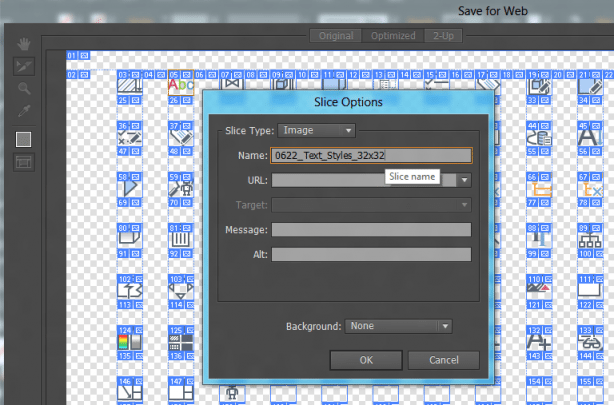The height and width of the screenshot is (405, 614).
Task: Select slice 102 arrows icon
Action: pyautogui.click(x=130, y=291)
